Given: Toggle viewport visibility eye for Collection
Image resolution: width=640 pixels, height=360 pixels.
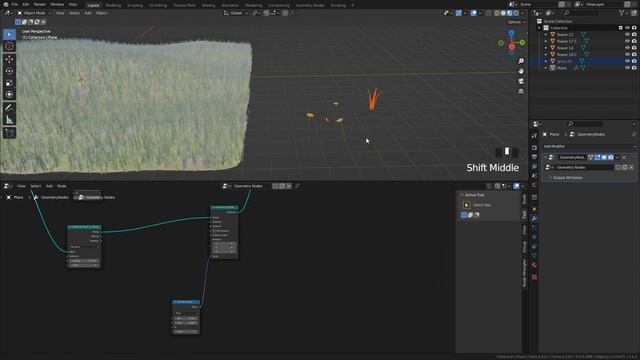Looking at the screenshot, I should click(627, 28).
